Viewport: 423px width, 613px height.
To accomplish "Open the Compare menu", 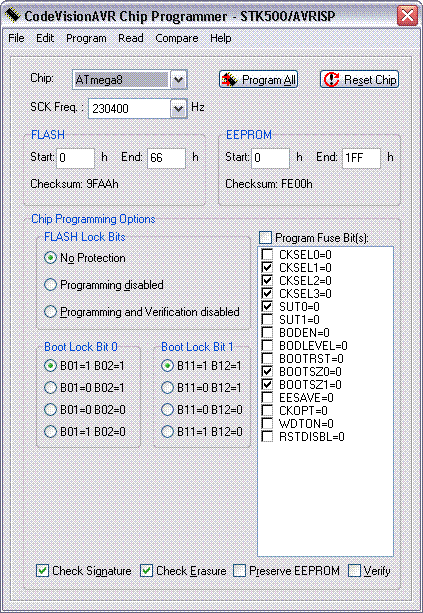I will 177,38.
